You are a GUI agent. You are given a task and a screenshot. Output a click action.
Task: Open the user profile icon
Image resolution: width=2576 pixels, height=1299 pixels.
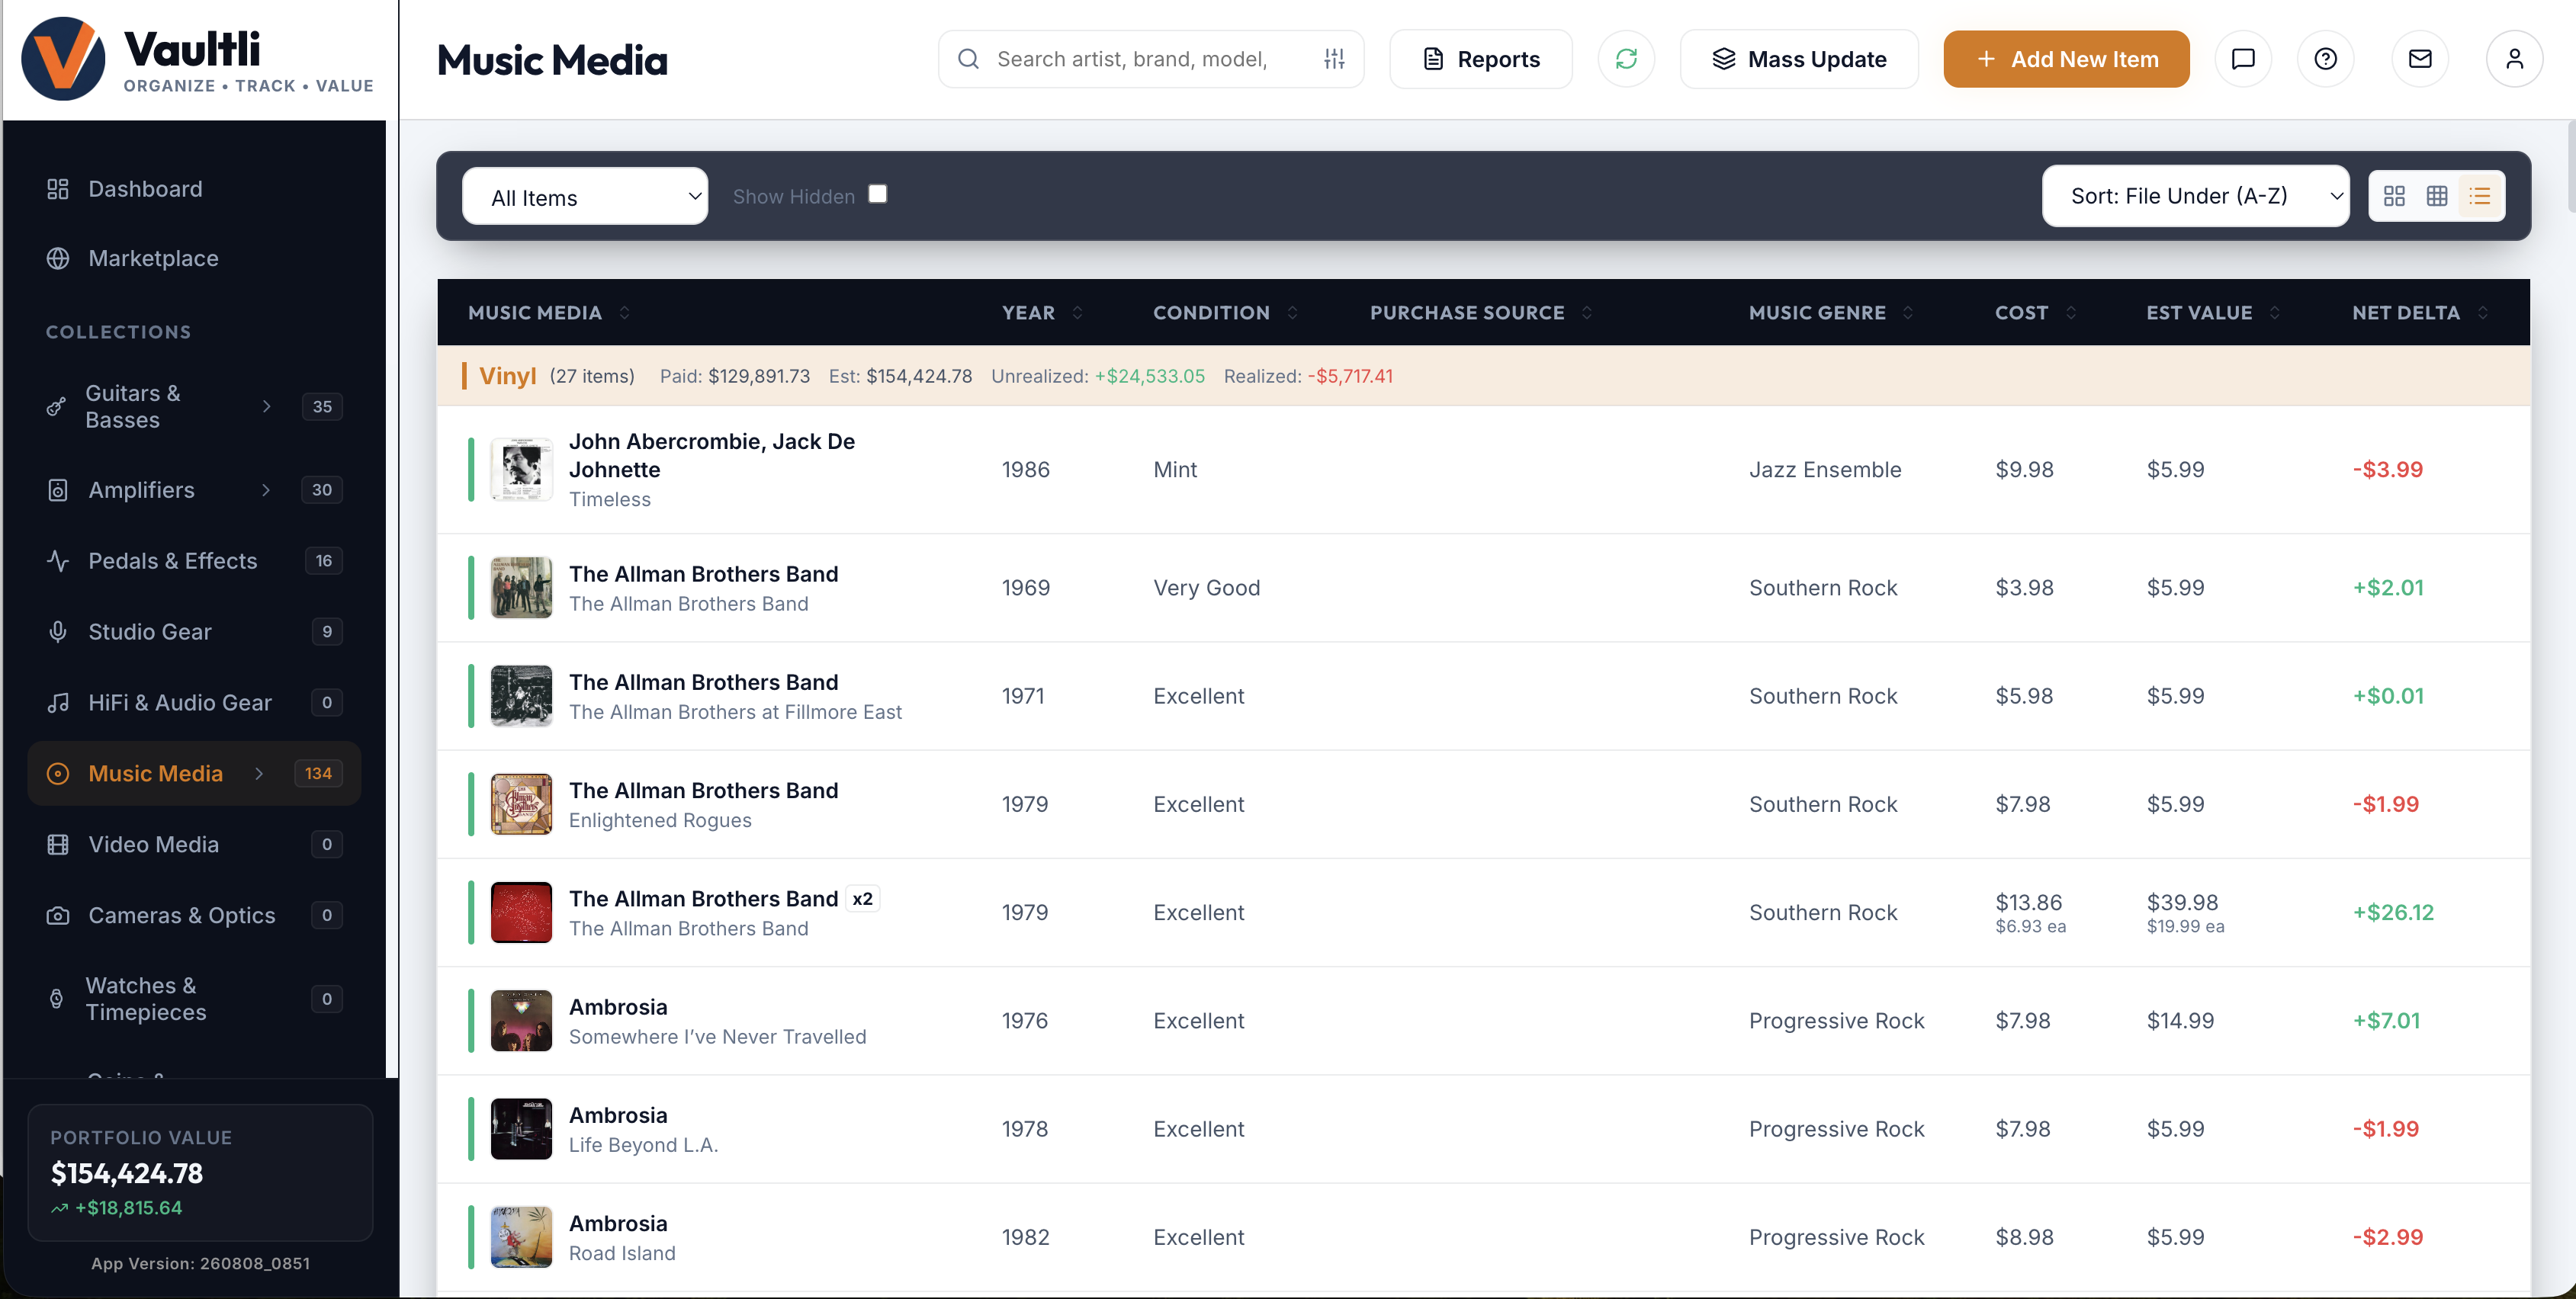(2514, 59)
